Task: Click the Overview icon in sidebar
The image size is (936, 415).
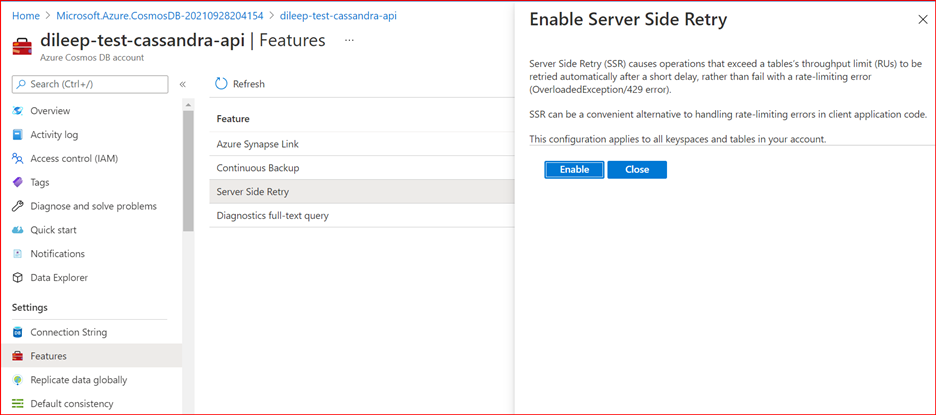Action: 18,111
